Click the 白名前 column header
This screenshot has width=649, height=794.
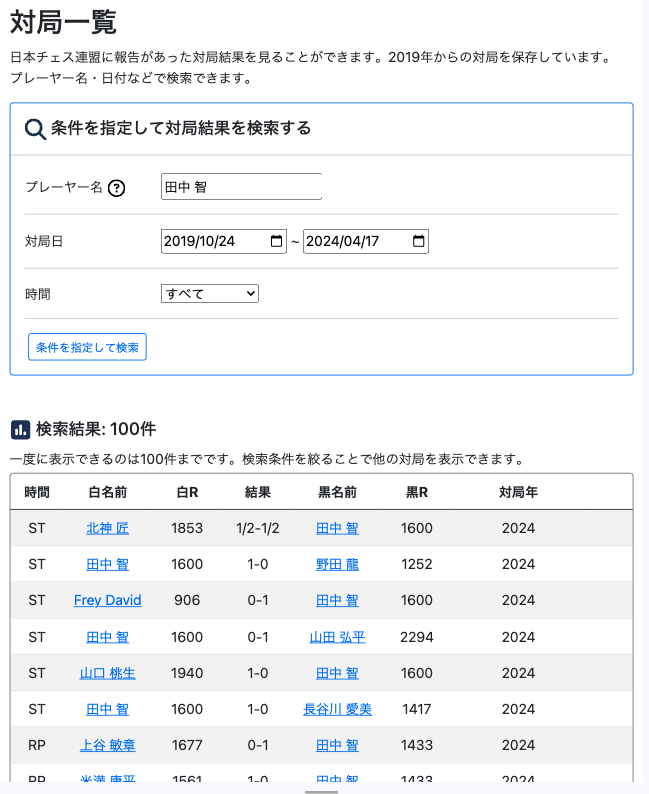(107, 492)
